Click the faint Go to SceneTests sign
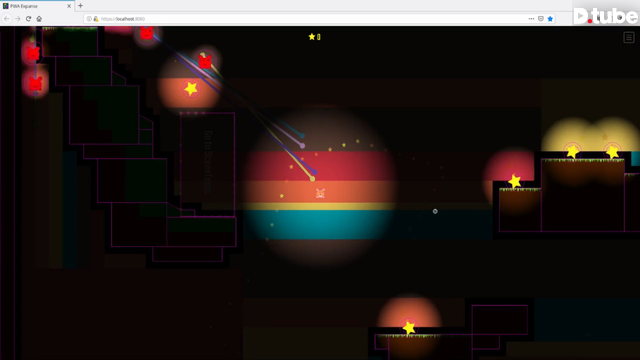Image resolution: width=640 pixels, height=360 pixels. [x=208, y=162]
